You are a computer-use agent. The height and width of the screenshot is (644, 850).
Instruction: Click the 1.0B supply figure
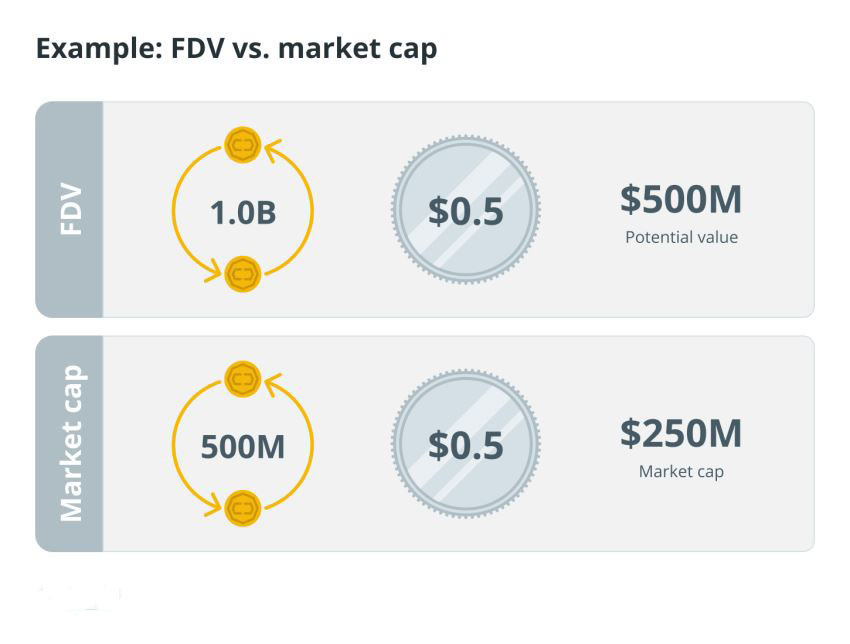[243, 212]
